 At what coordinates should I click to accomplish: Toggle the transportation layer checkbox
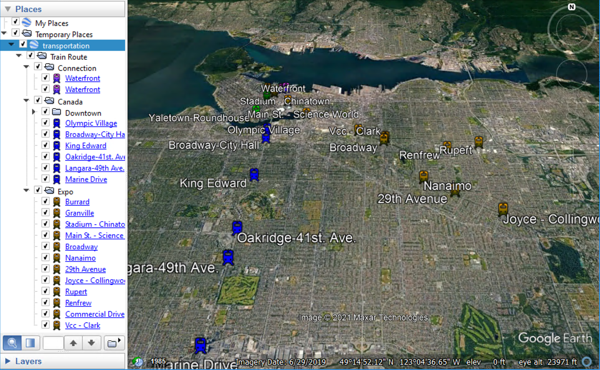click(x=23, y=44)
